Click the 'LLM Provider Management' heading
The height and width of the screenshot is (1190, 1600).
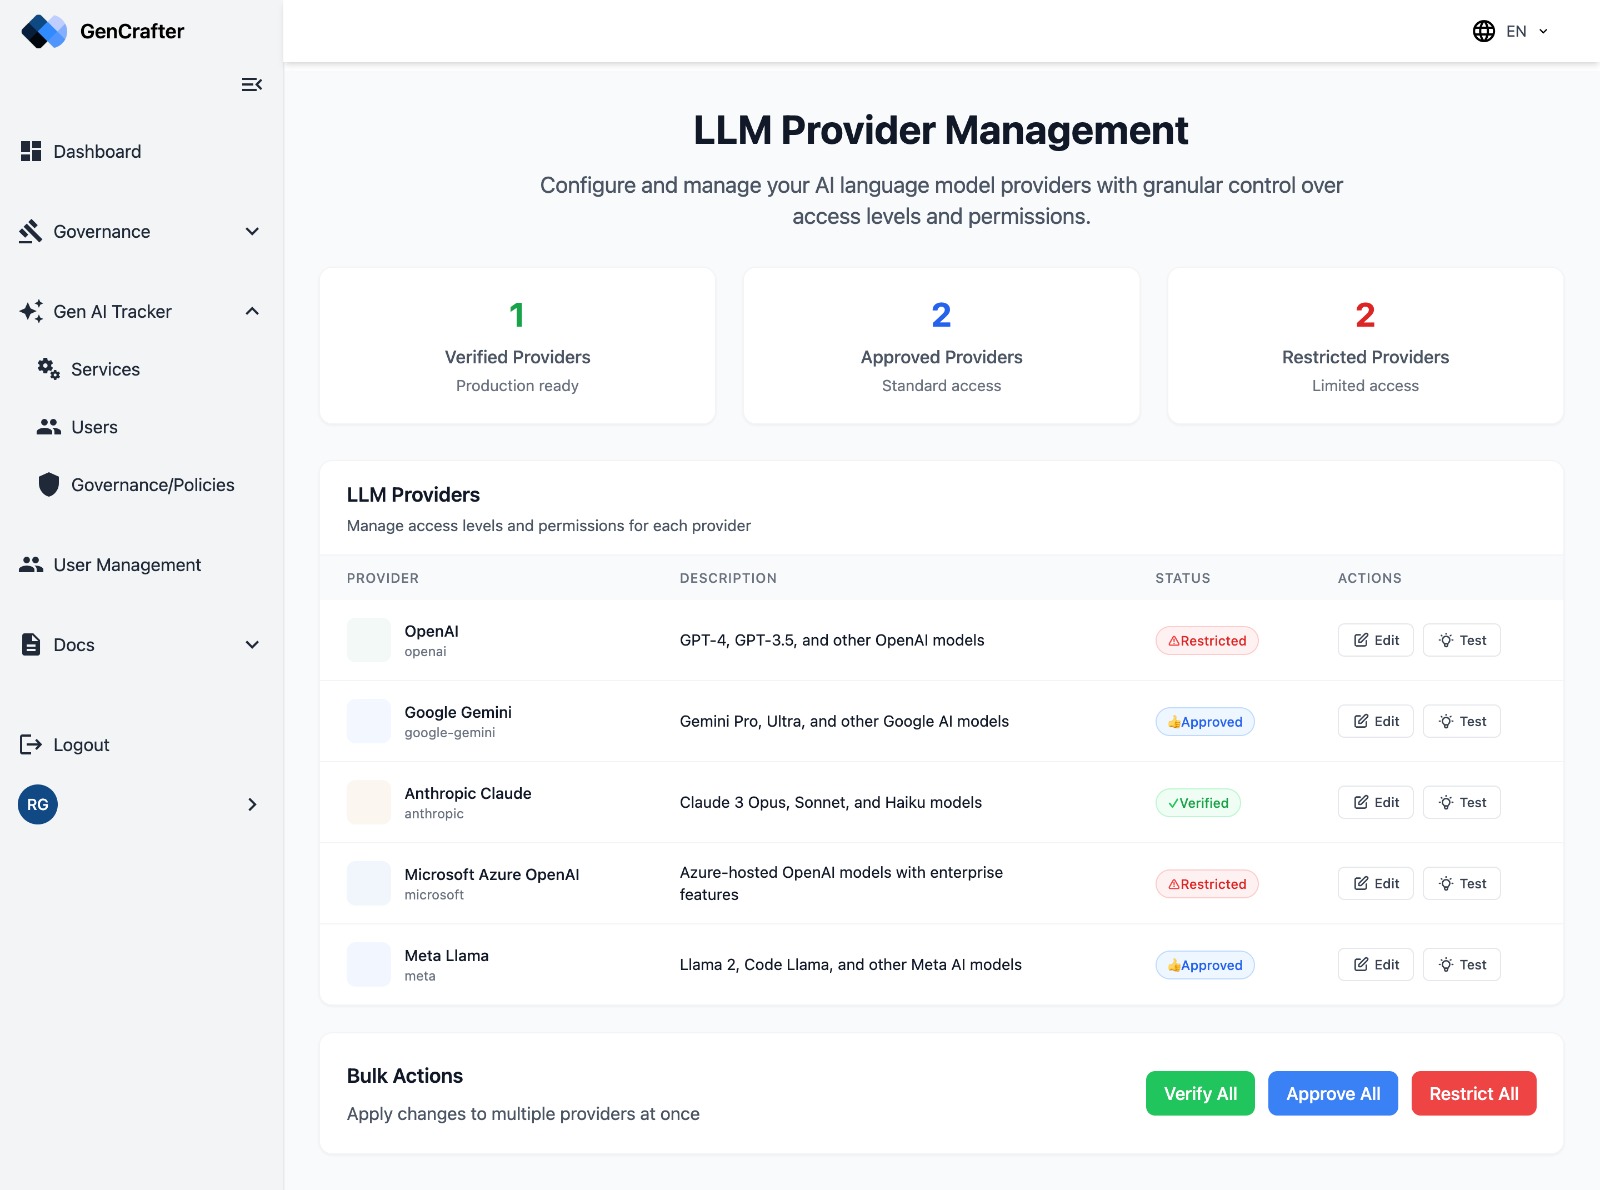(x=941, y=130)
